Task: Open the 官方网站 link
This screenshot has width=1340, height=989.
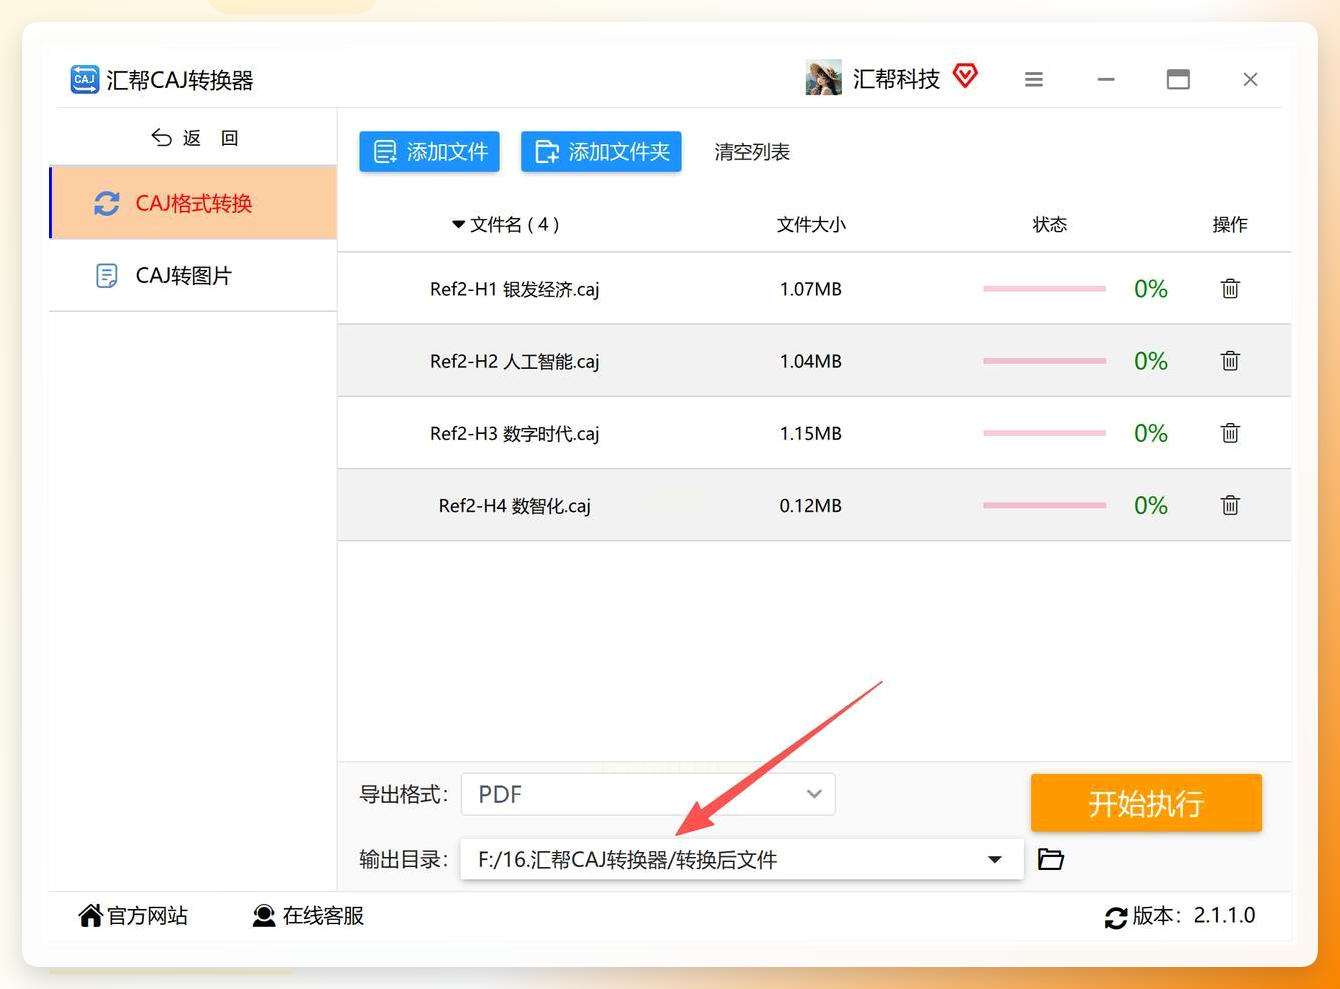Action: point(134,915)
